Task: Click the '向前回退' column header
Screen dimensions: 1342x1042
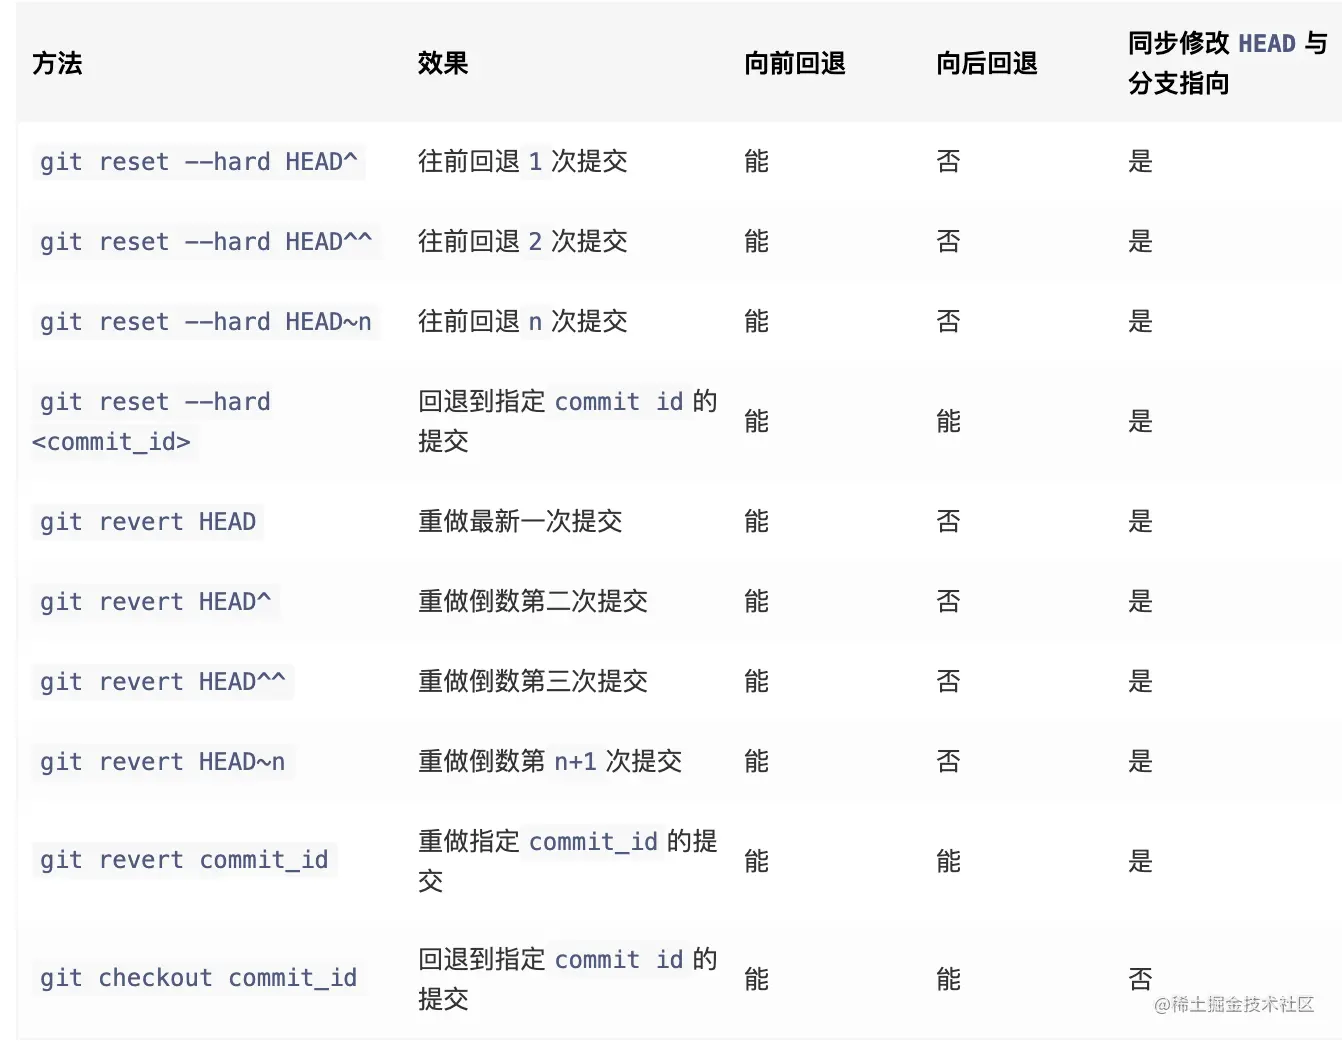Action: [795, 63]
